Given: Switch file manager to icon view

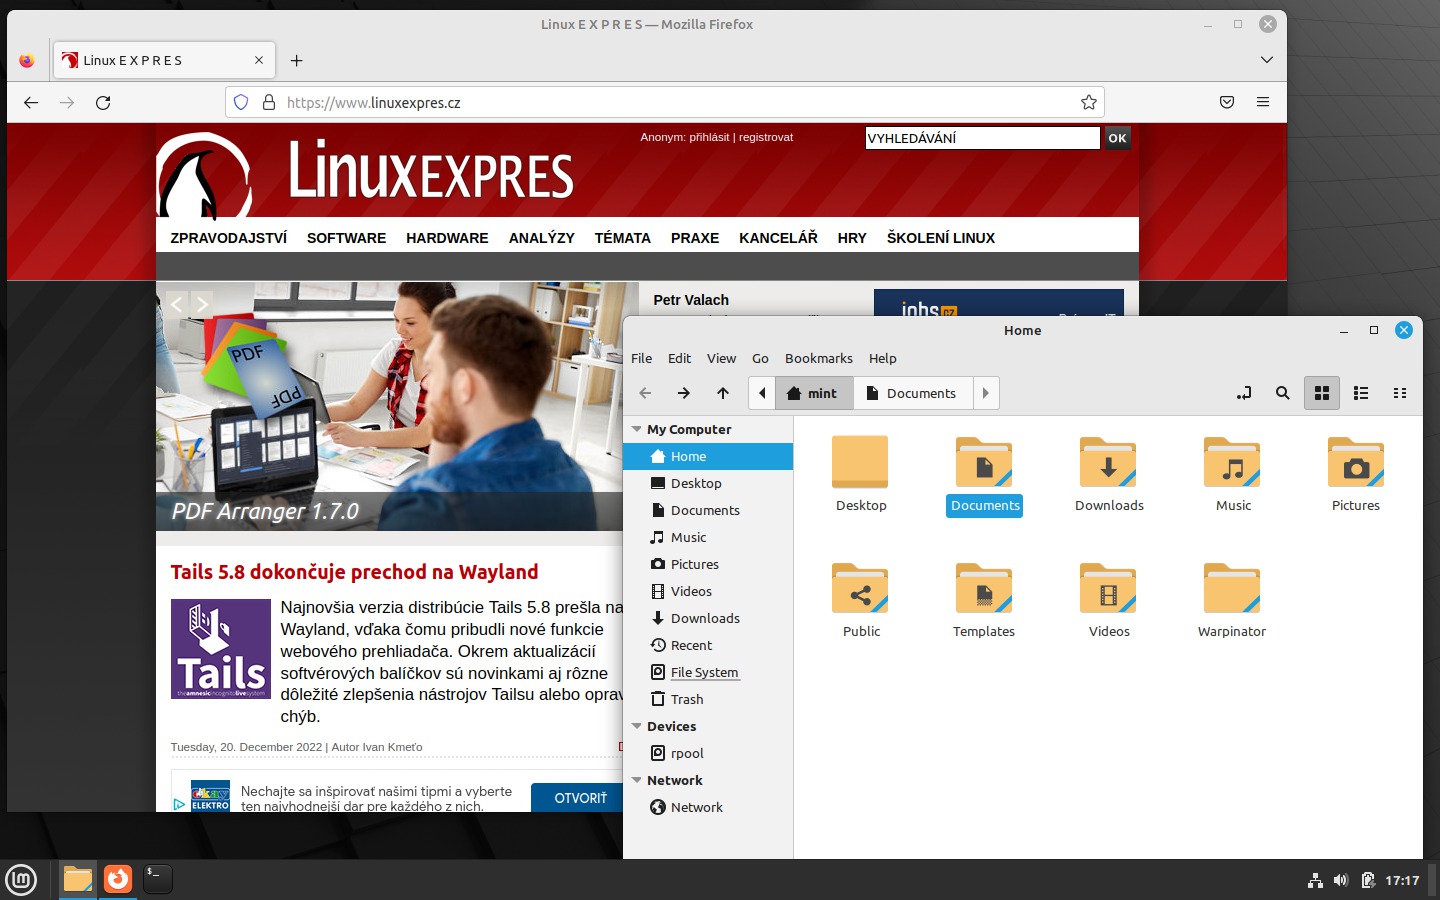Looking at the screenshot, I should tap(1322, 393).
